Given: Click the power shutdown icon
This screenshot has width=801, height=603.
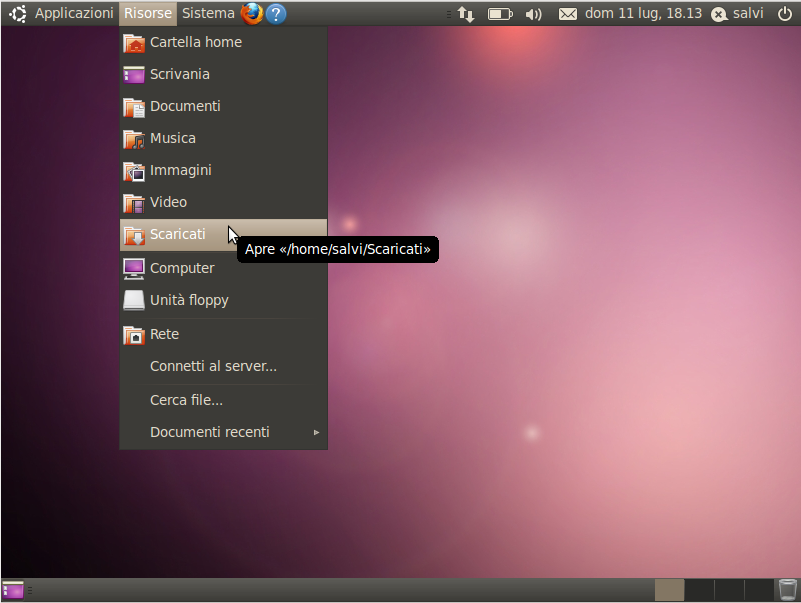Looking at the screenshot, I should [x=785, y=14].
